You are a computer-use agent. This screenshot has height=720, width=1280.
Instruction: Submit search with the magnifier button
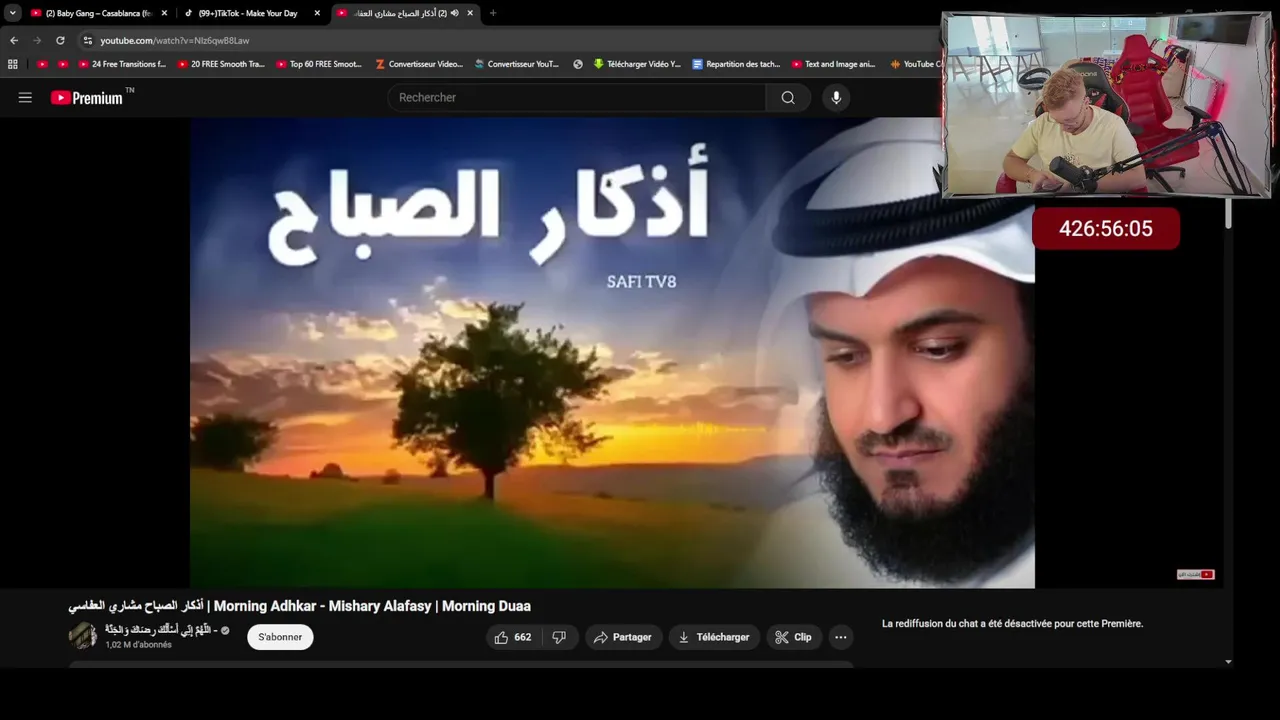788,97
